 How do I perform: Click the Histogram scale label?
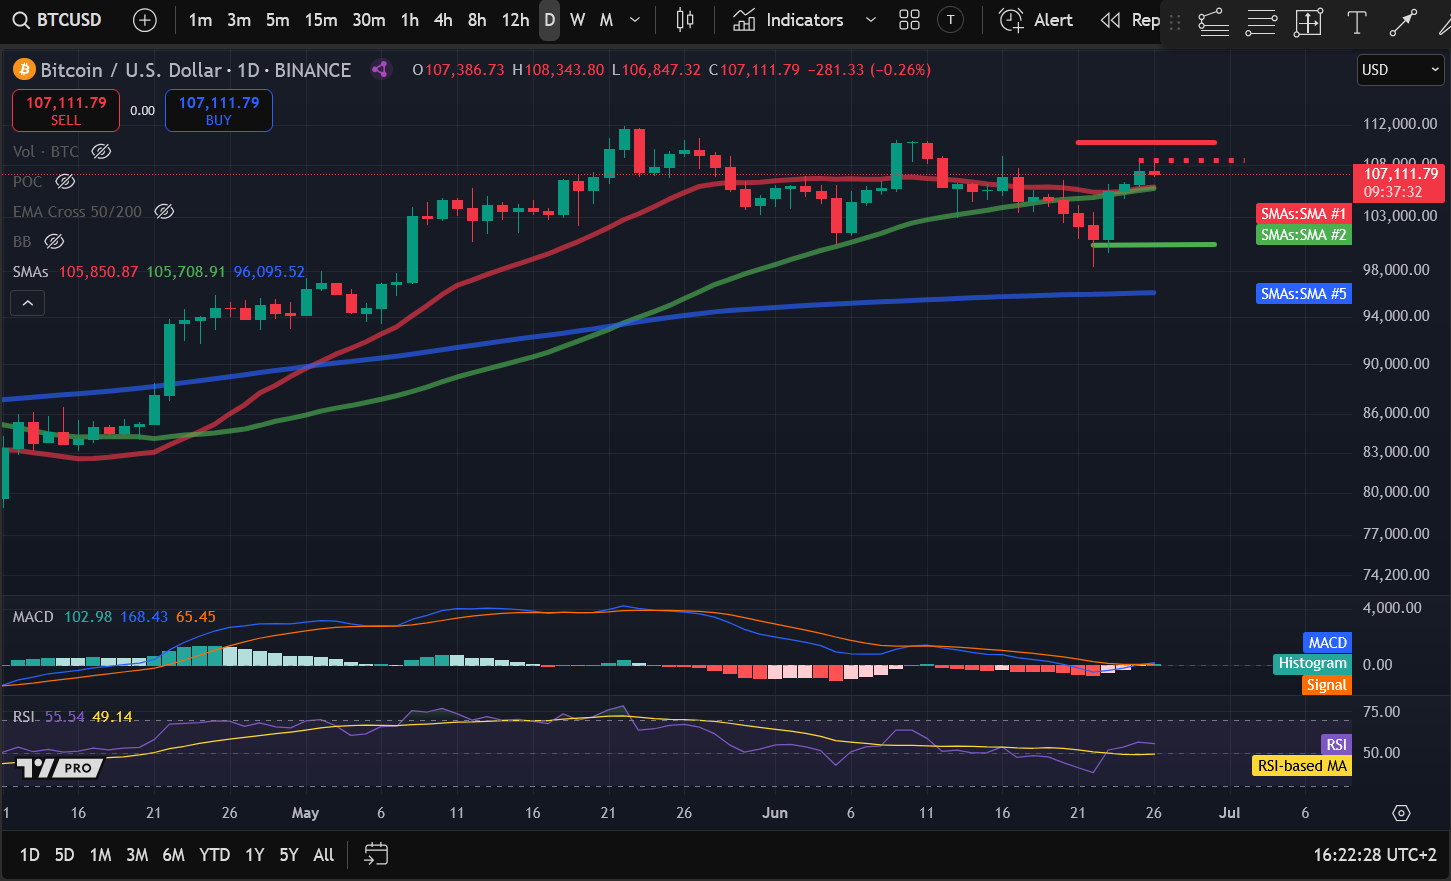(1312, 663)
